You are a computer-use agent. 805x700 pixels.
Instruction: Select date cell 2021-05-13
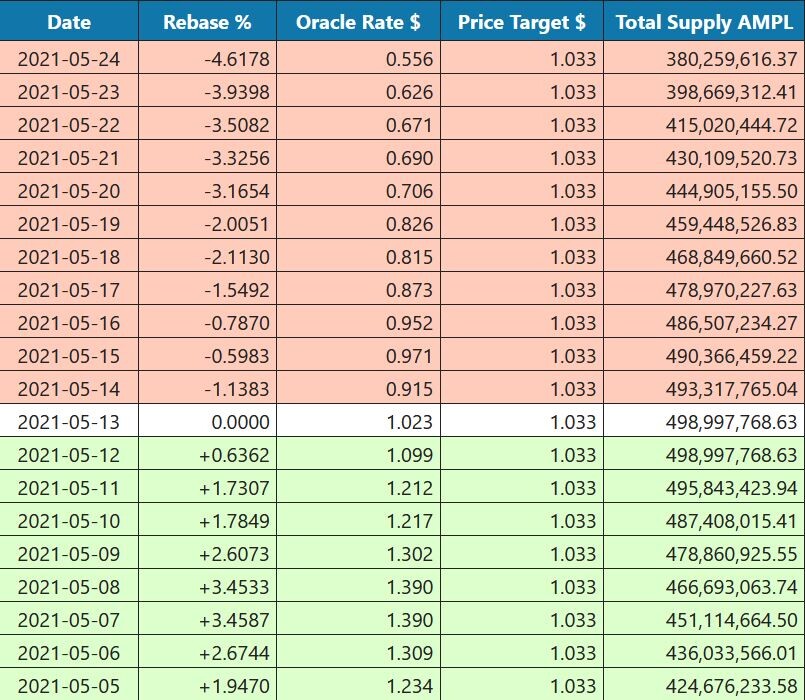pyautogui.click(x=69, y=422)
